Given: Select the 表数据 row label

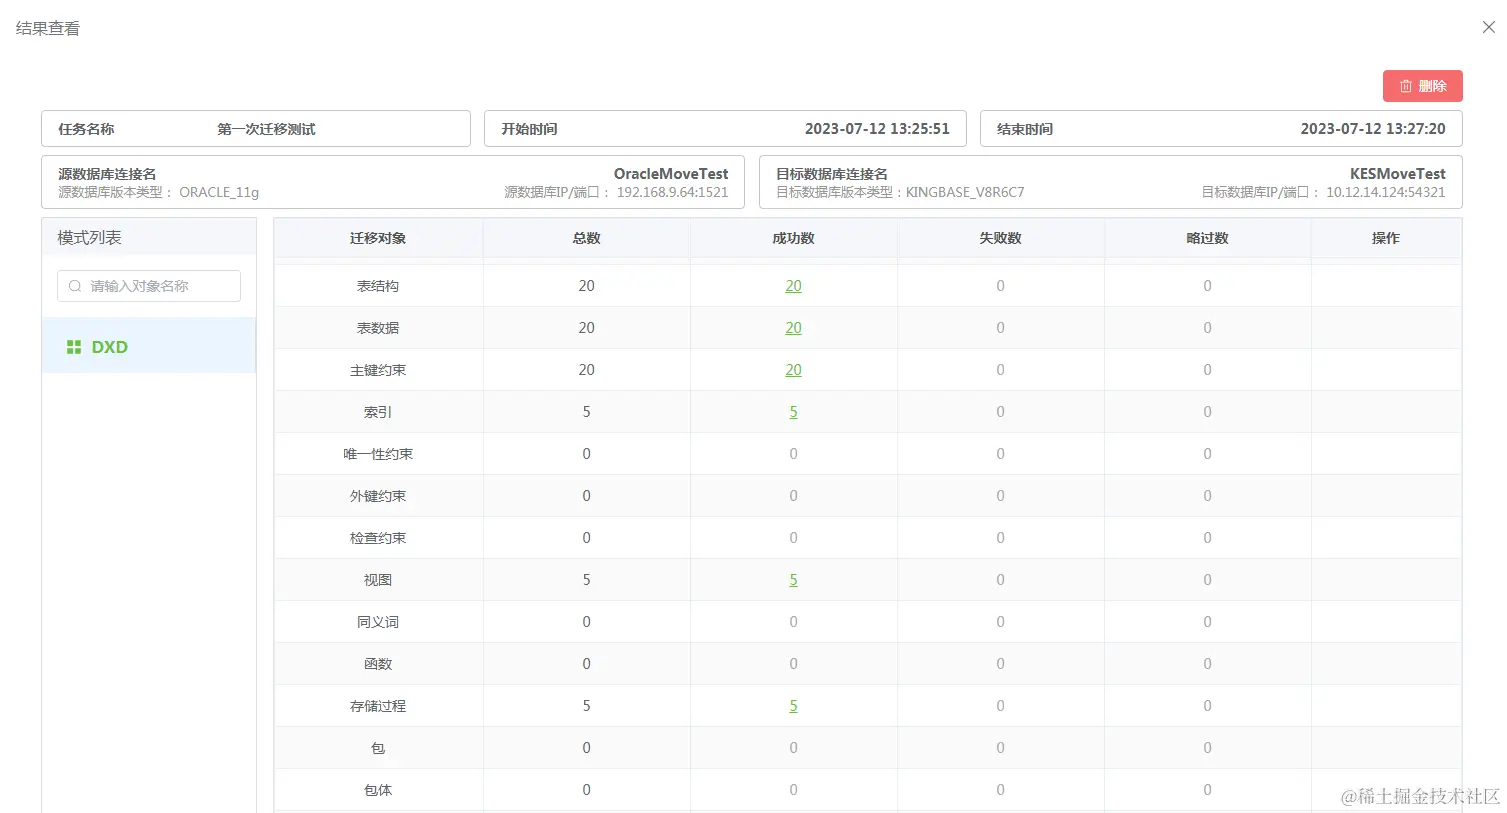Looking at the screenshot, I should pyautogui.click(x=378, y=328).
